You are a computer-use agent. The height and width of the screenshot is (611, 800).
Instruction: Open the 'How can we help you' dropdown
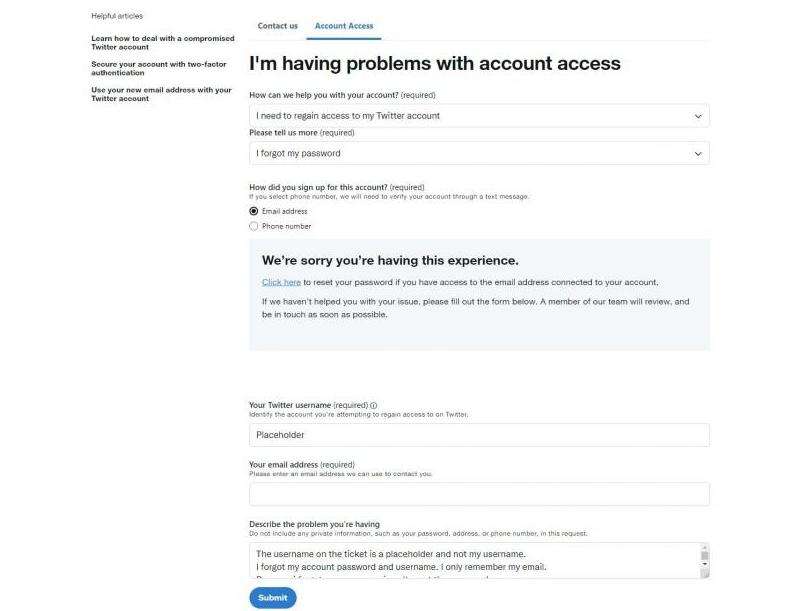[478, 116]
